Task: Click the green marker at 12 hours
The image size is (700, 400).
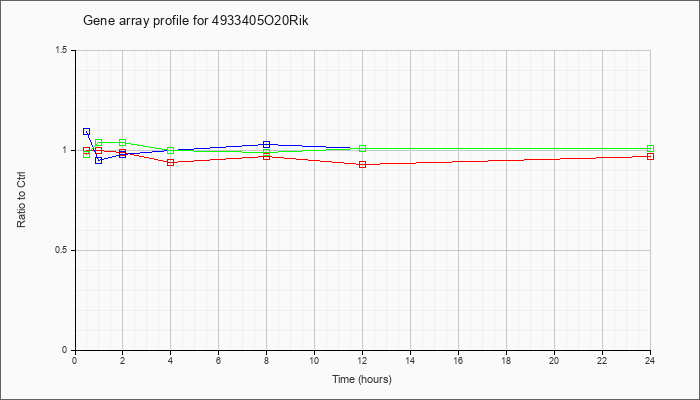Action: 362,148
